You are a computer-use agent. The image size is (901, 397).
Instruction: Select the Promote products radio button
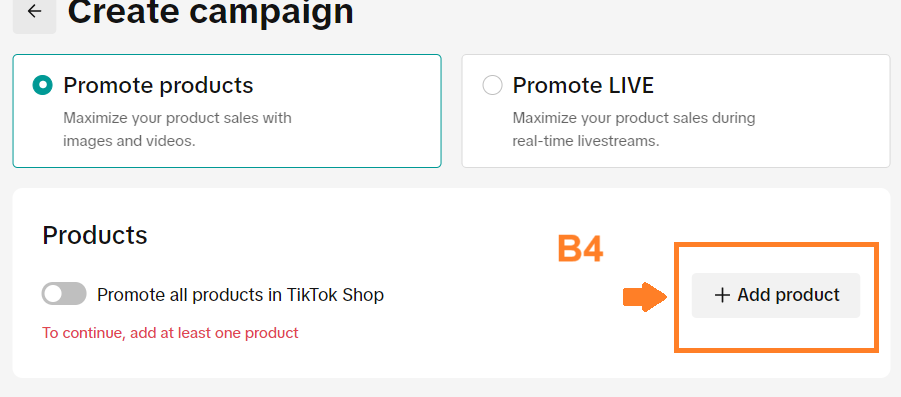(43, 86)
